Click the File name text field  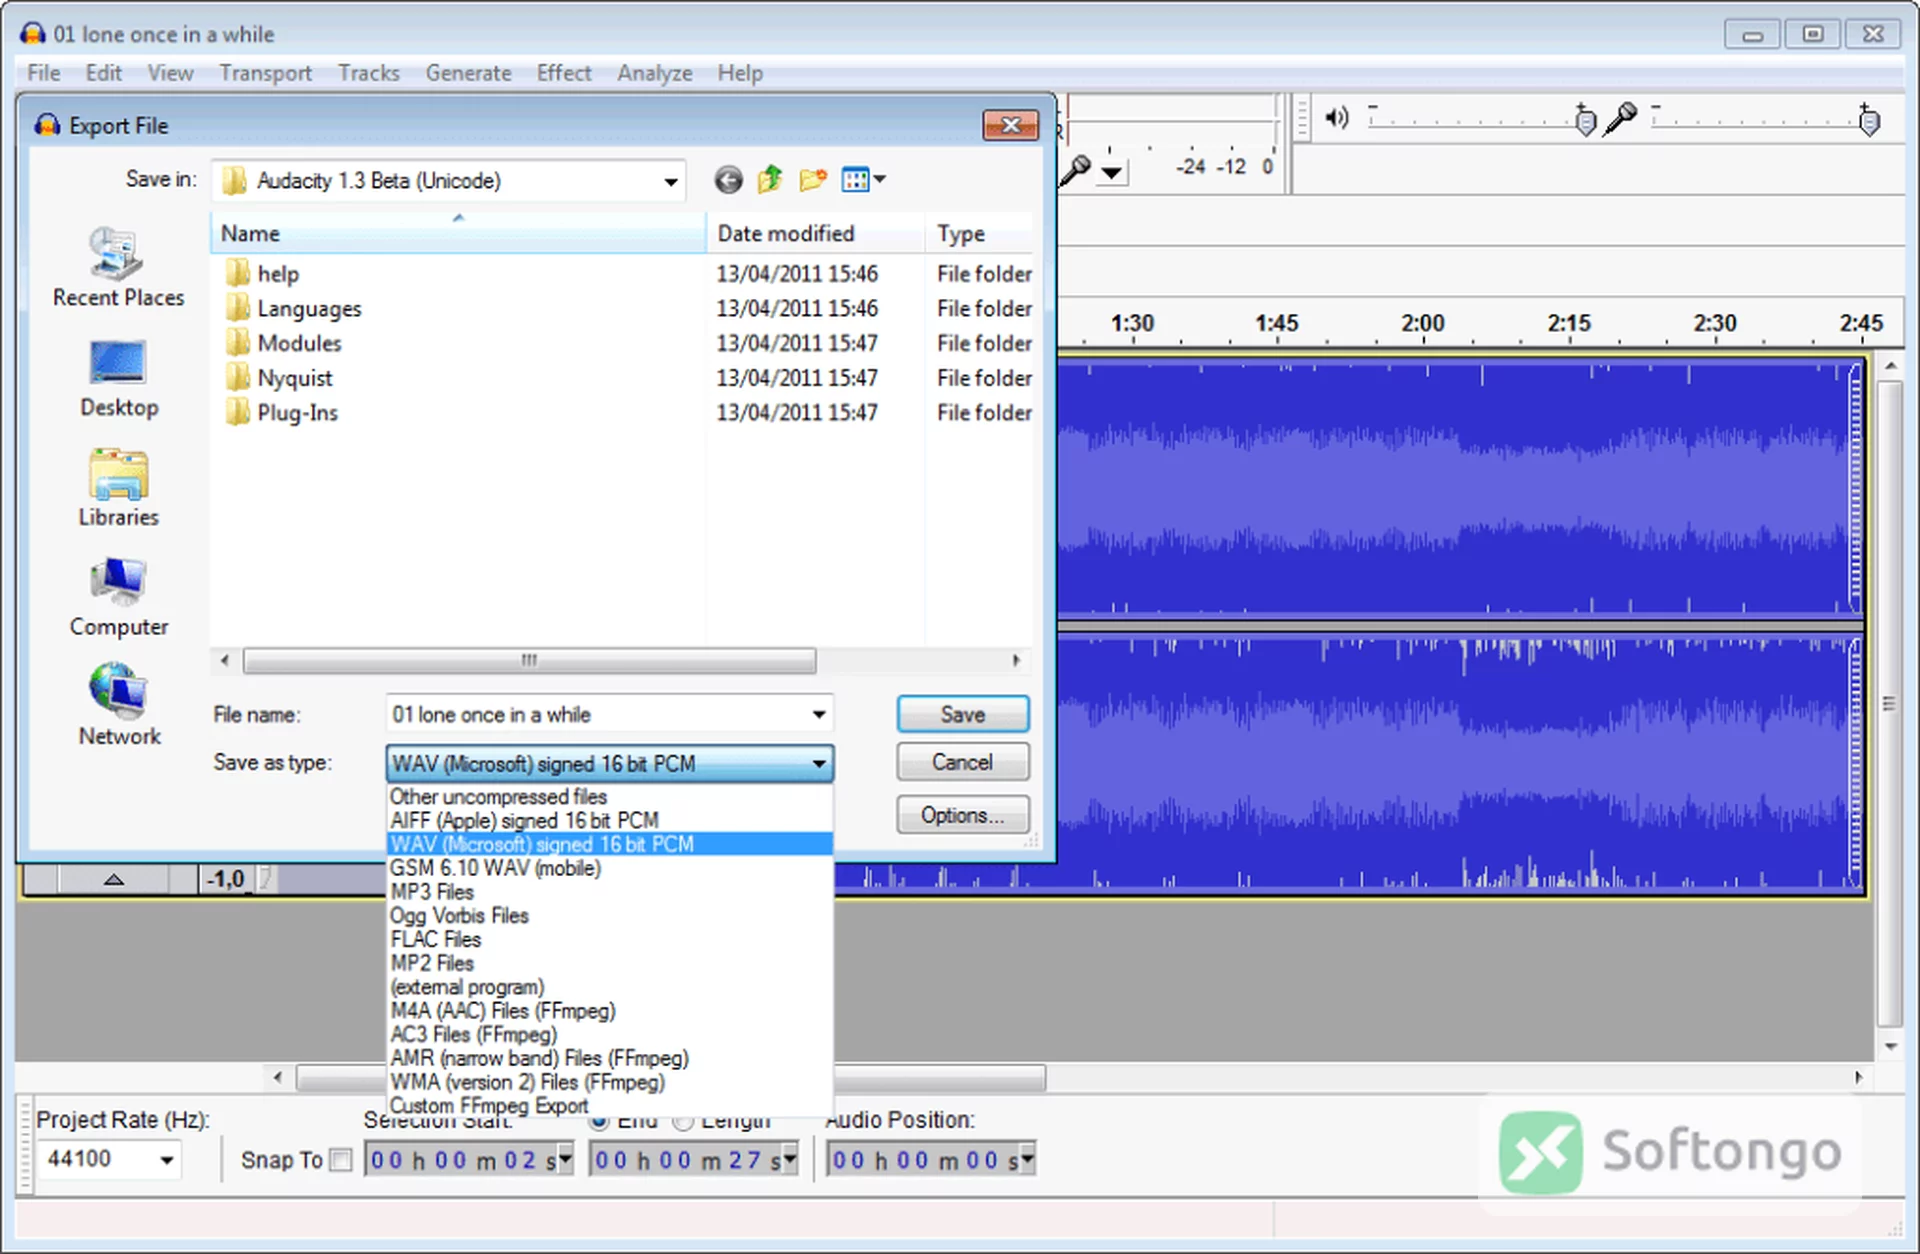click(x=598, y=714)
